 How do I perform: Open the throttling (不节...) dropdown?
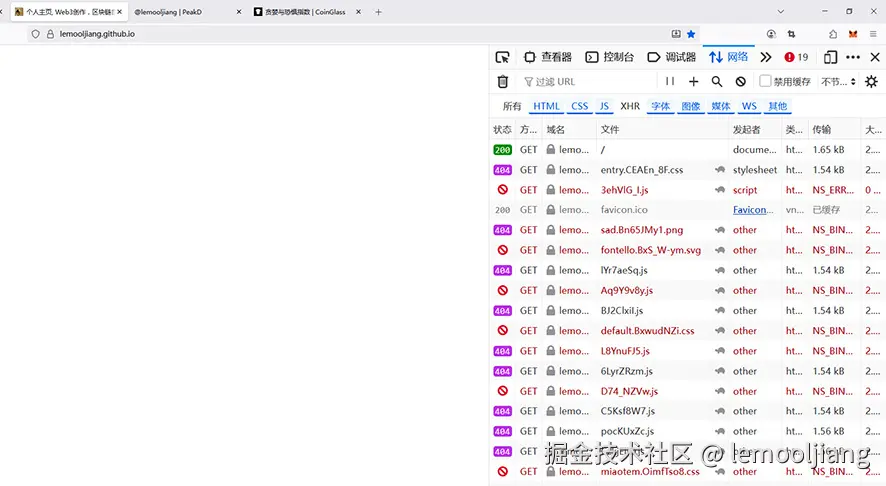(839, 82)
